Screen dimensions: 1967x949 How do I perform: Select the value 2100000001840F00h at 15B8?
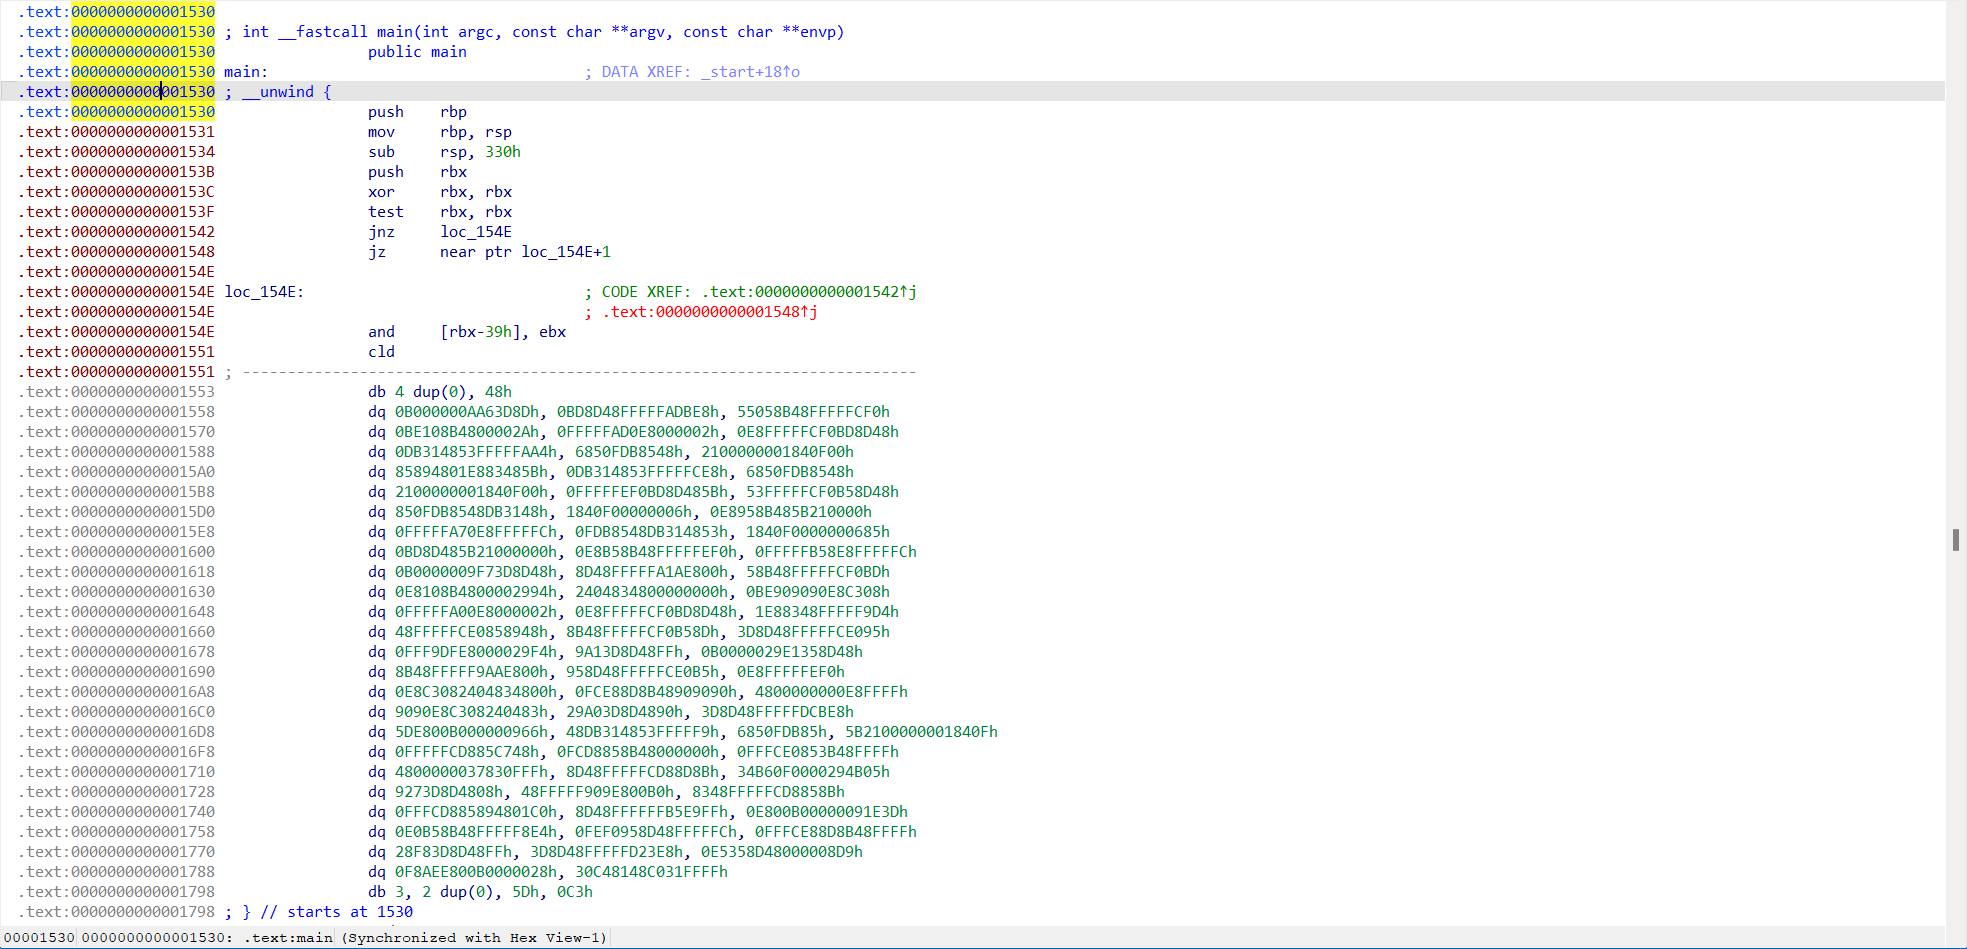click(x=471, y=492)
